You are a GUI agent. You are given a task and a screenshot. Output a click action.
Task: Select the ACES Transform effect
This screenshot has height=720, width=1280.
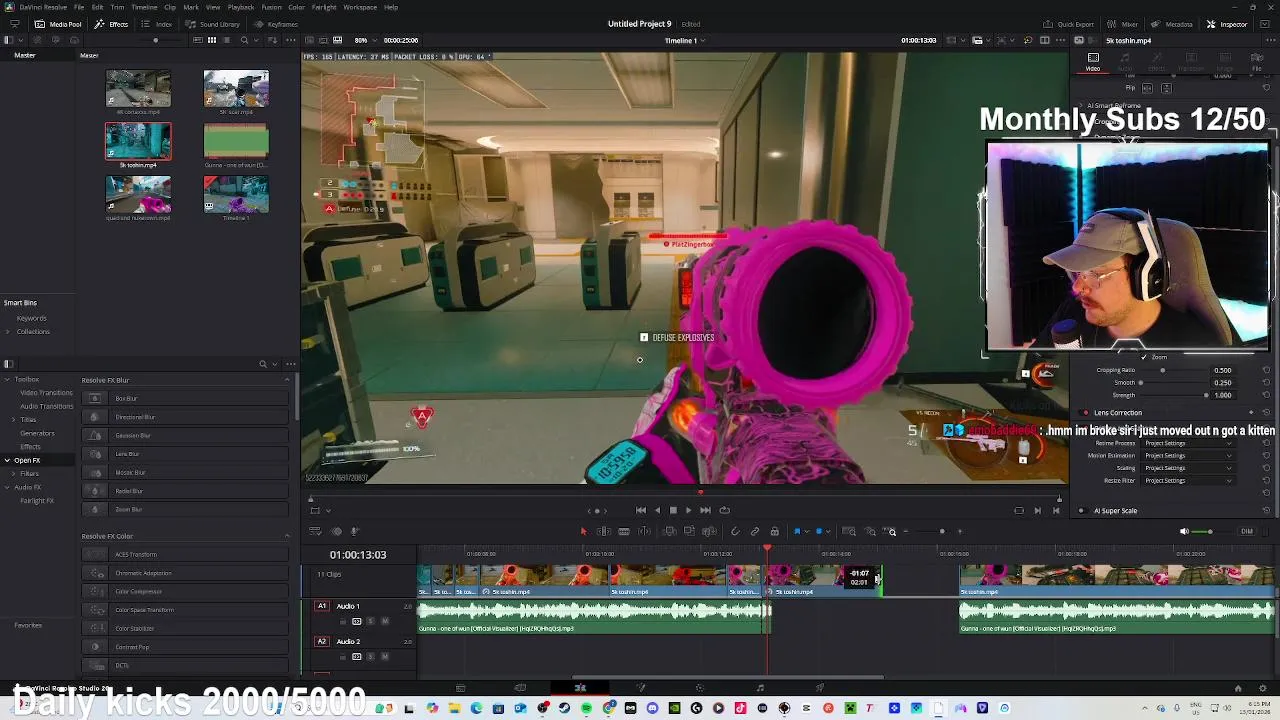pyautogui.click(x=185, y=554)
